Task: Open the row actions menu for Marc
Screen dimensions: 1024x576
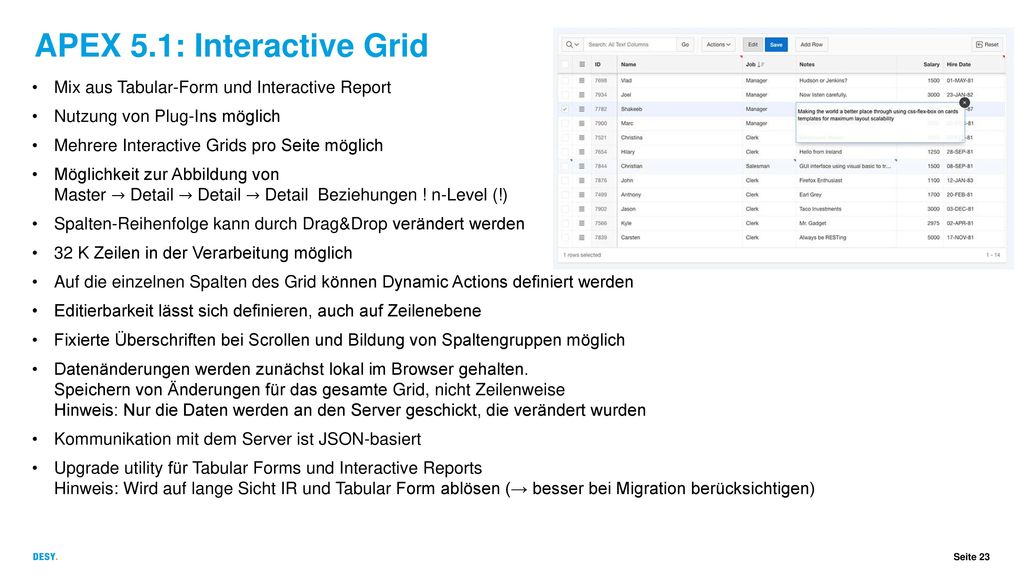Action: 581,123
